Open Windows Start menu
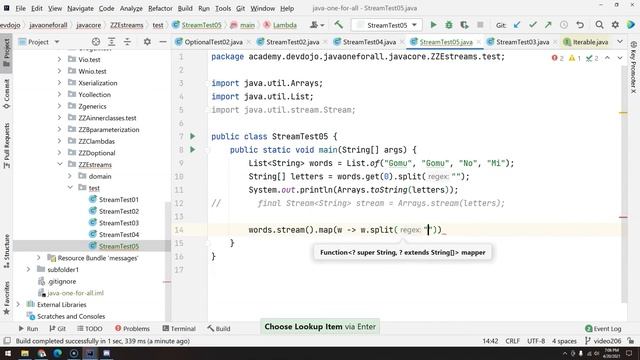The image size is (640, 360). [8, 353]
